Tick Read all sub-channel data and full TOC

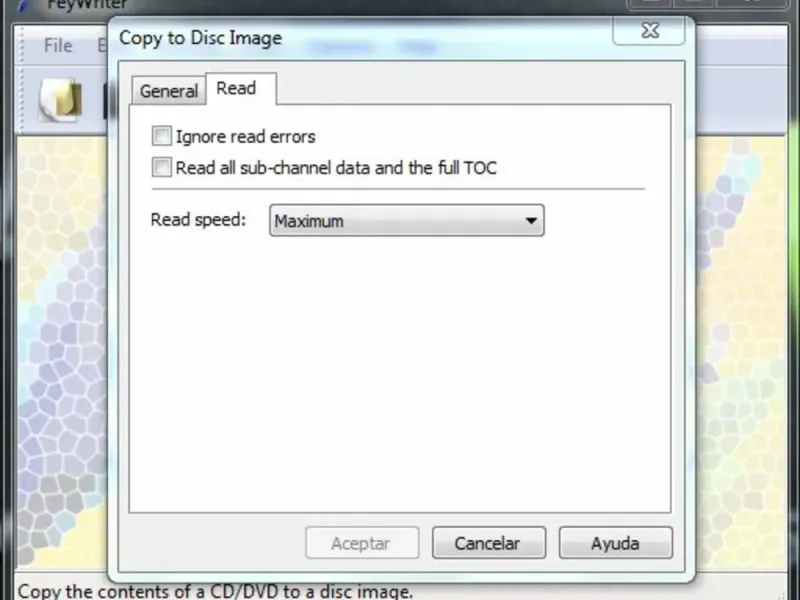162,167
